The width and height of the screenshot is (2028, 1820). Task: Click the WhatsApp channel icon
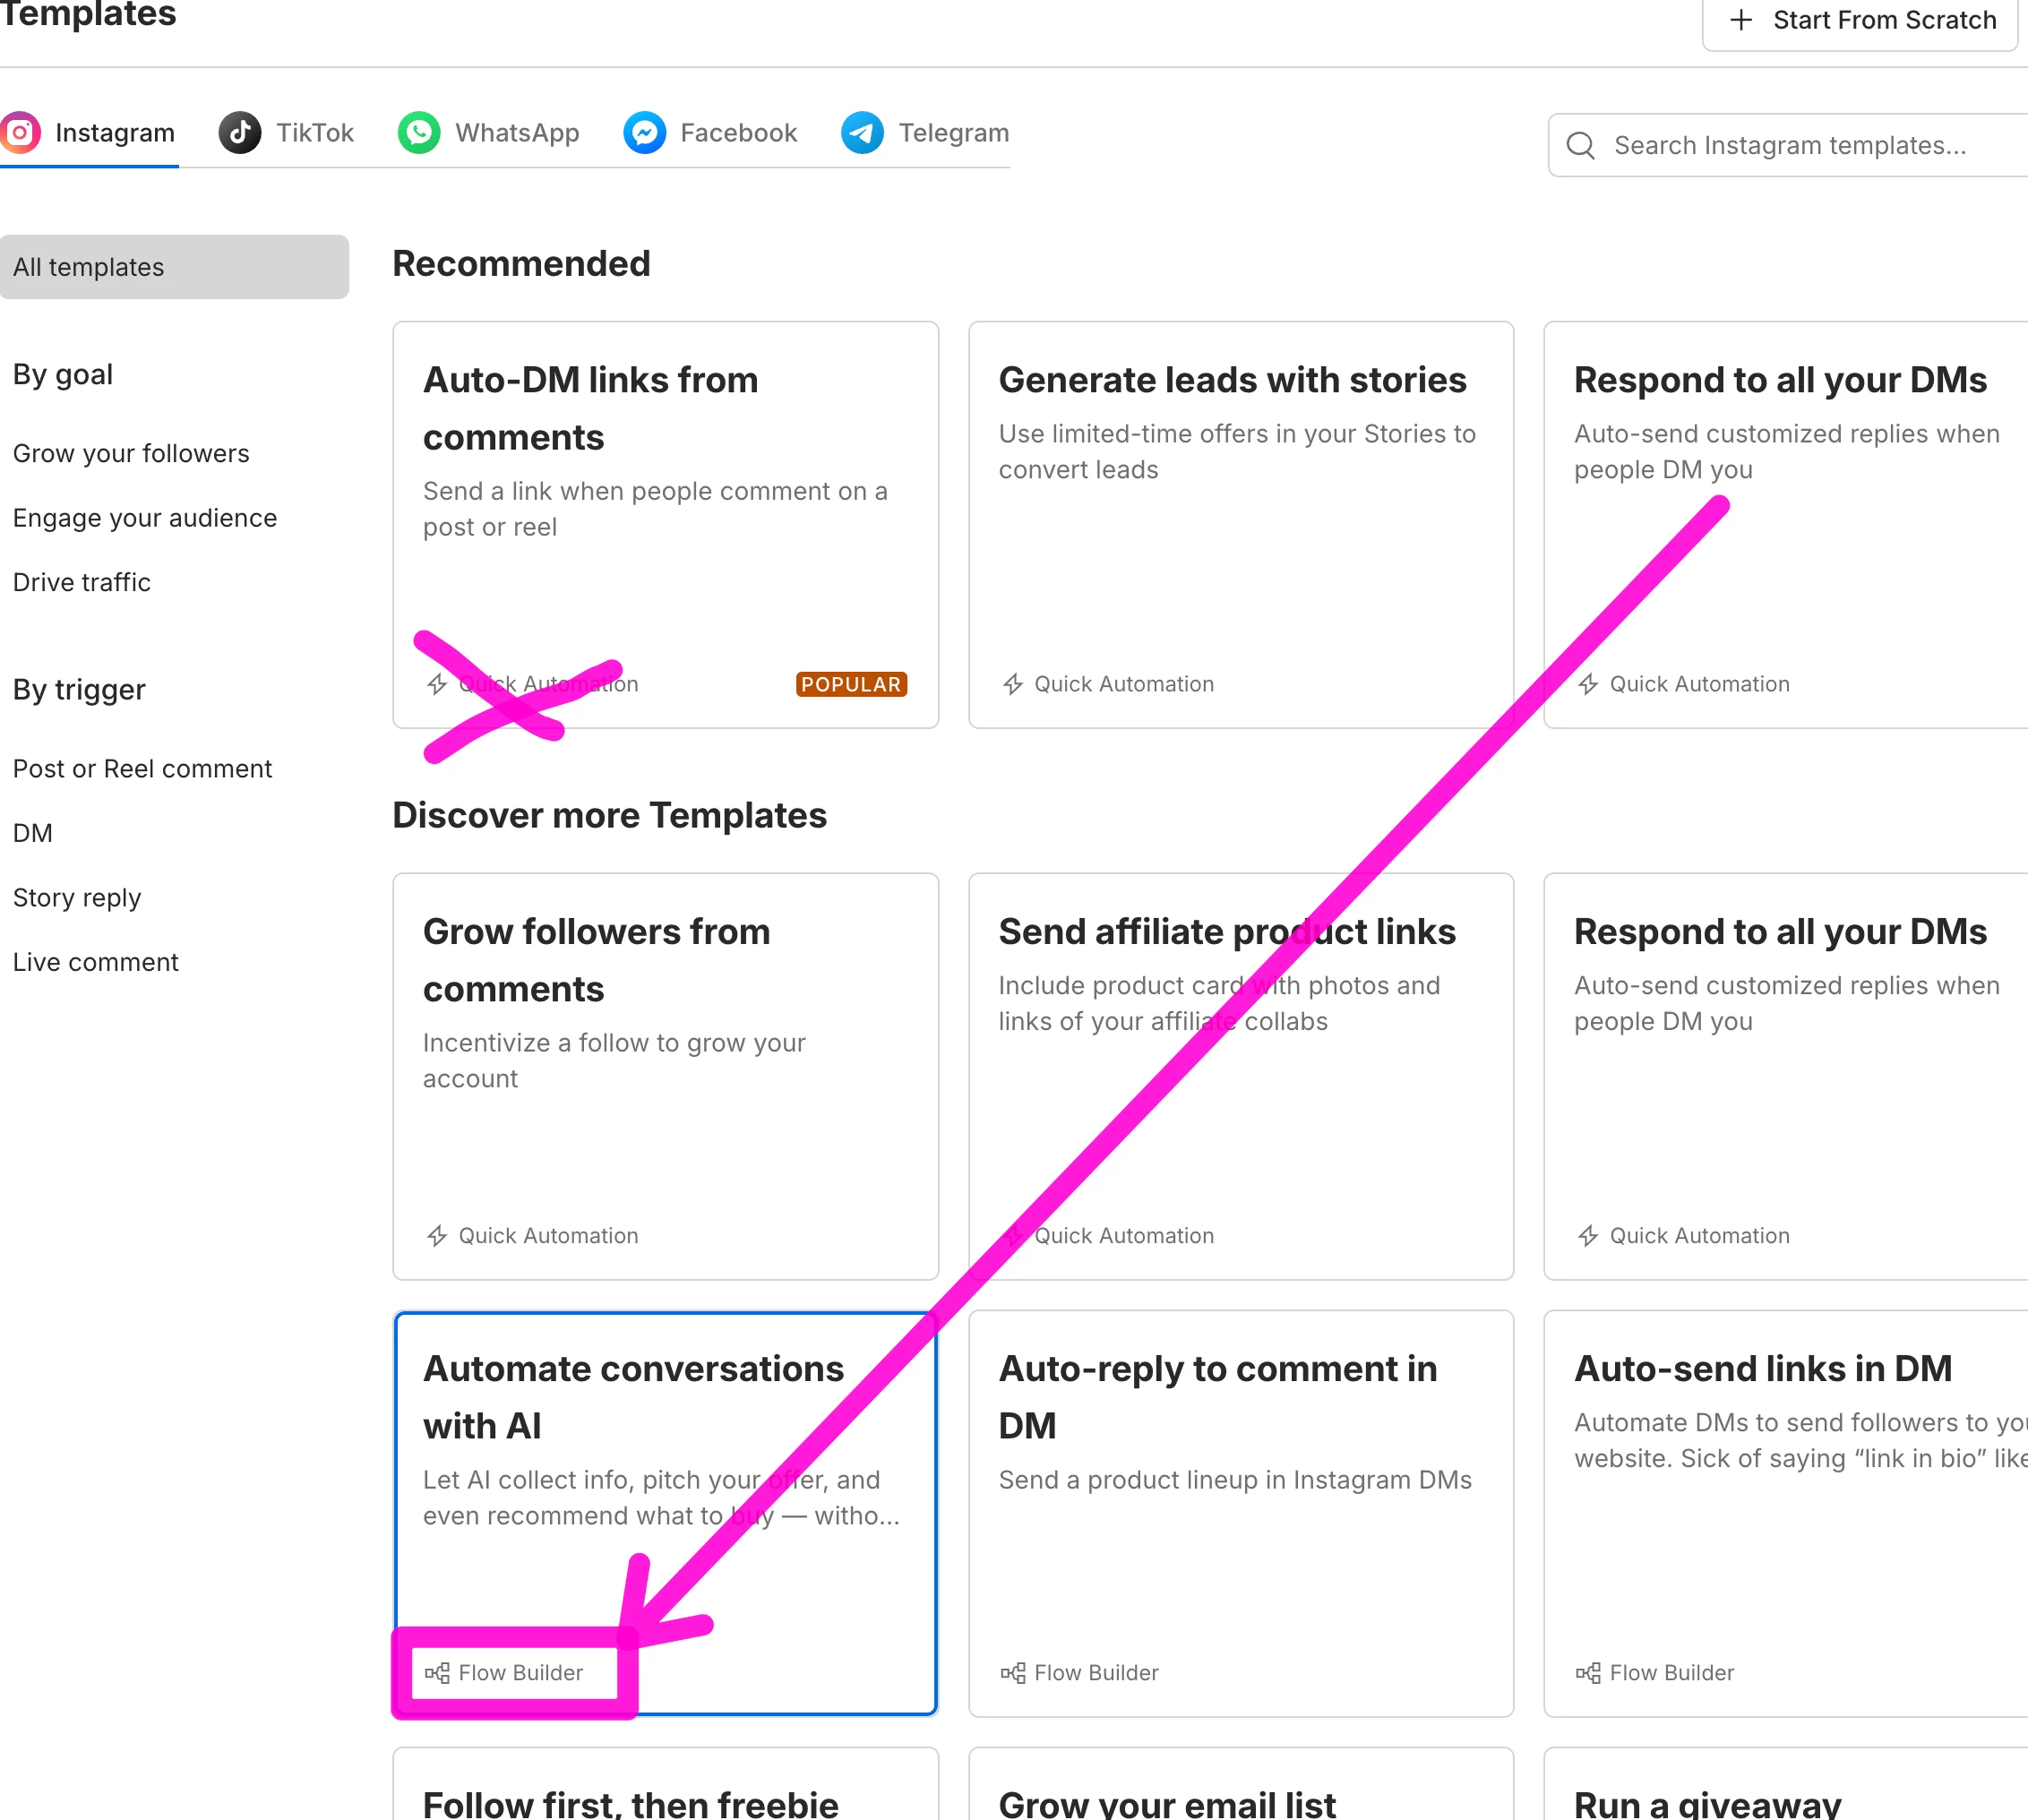(x=419, y=133)
